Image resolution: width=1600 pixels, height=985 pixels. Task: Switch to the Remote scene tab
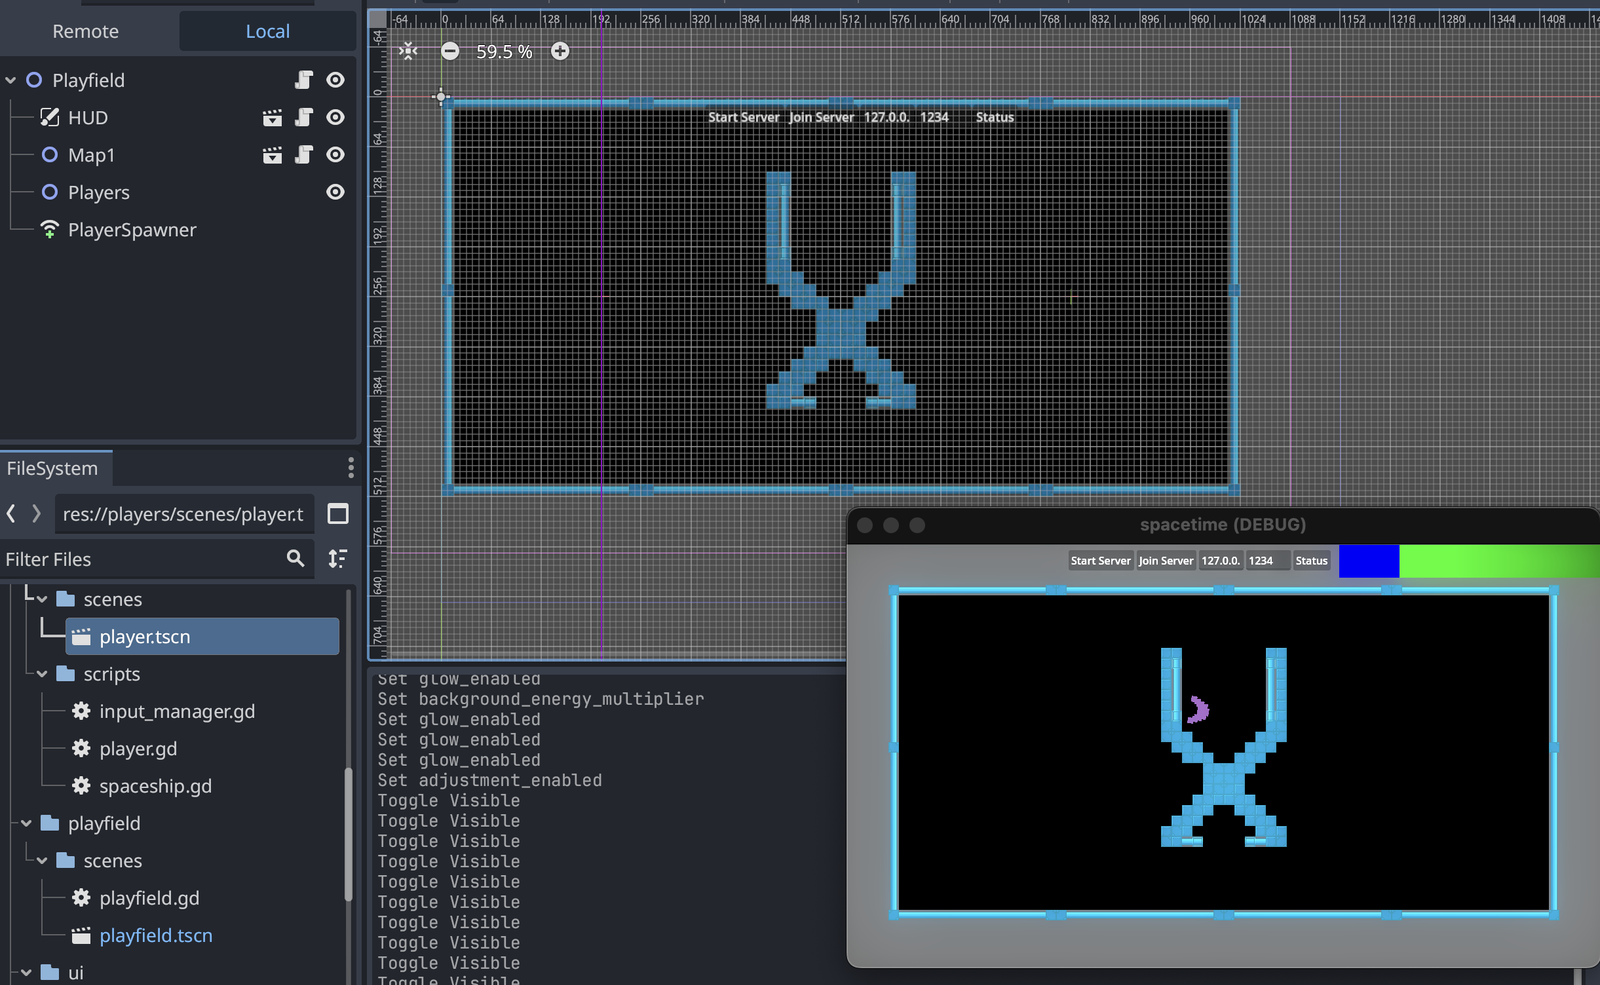pos(86,32)
